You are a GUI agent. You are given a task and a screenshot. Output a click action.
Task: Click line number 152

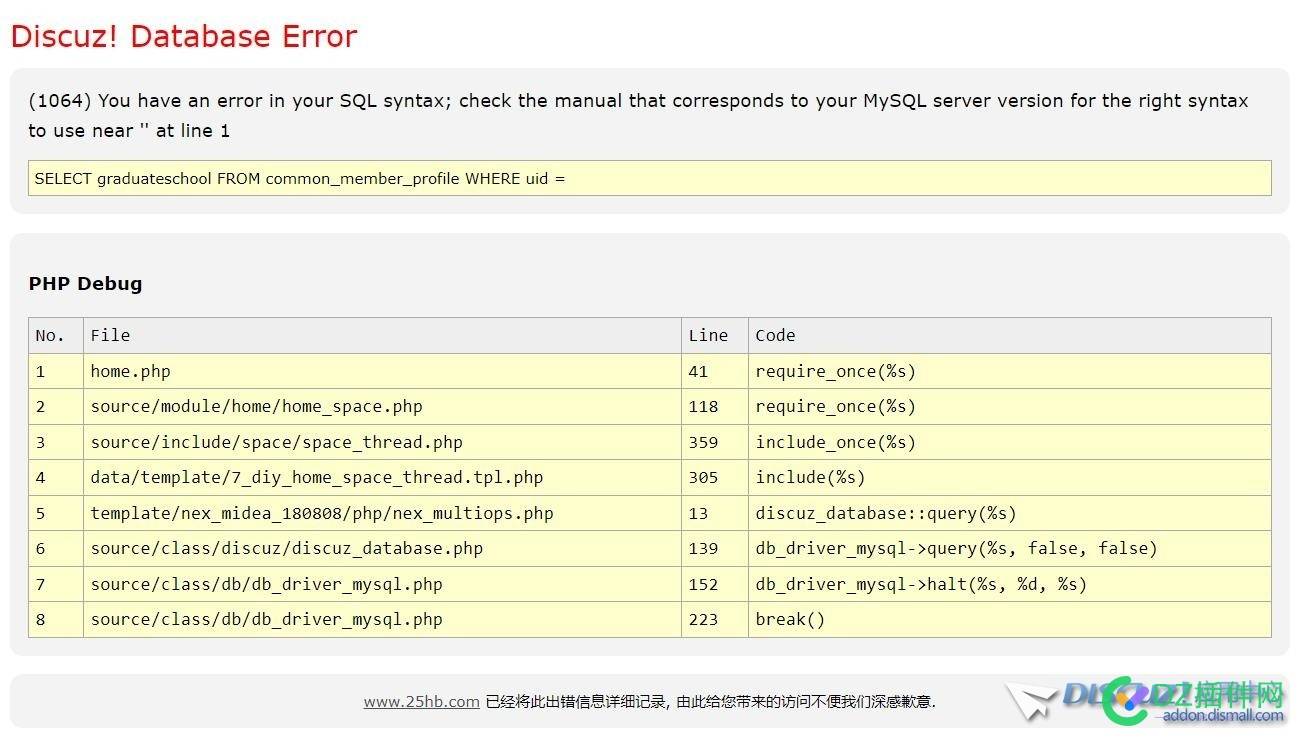pos(715,584)
